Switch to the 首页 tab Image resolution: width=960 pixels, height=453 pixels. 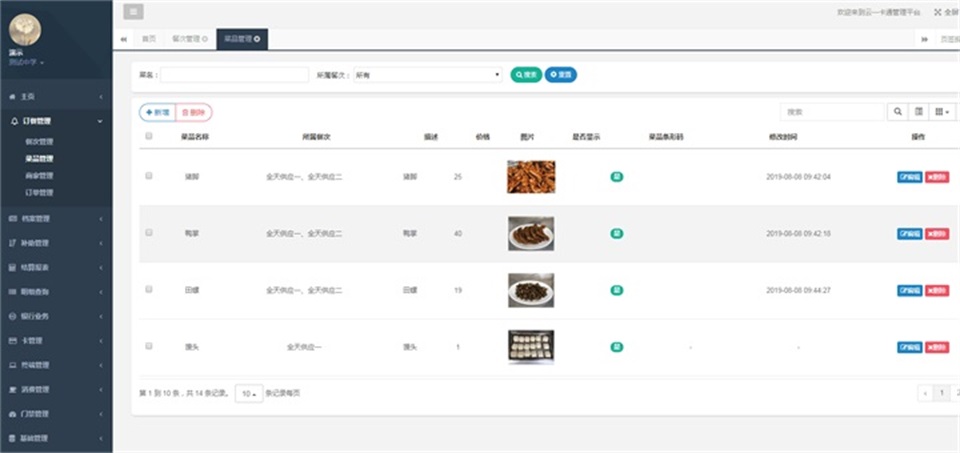(x=149, y=39)
